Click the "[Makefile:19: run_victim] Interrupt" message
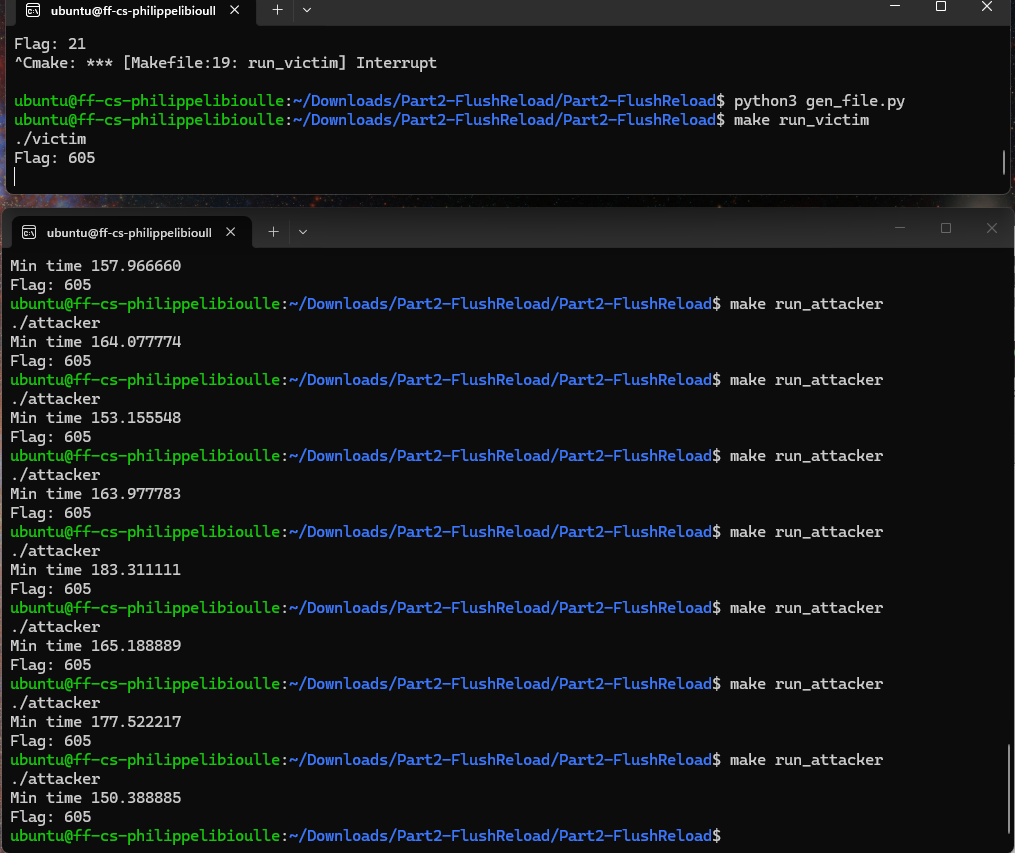The width and height of the screenshot is (1015, 853). (x=280, y=63)
